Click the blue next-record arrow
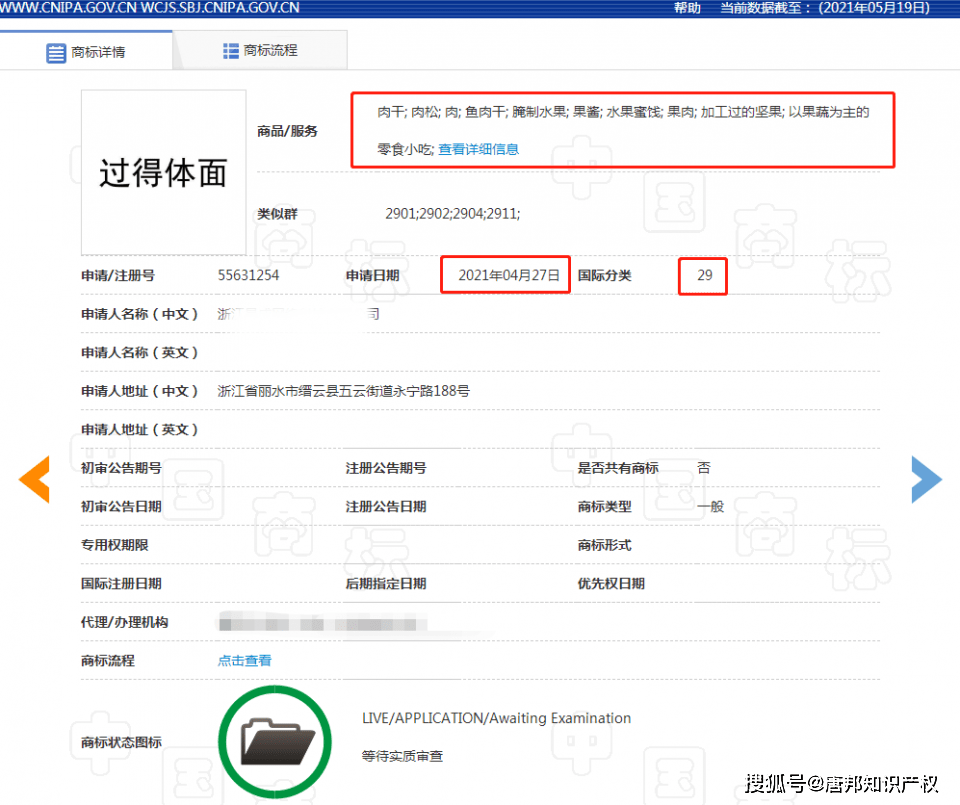The width and height of the screenshot is (960, 805). pos(925,479)
